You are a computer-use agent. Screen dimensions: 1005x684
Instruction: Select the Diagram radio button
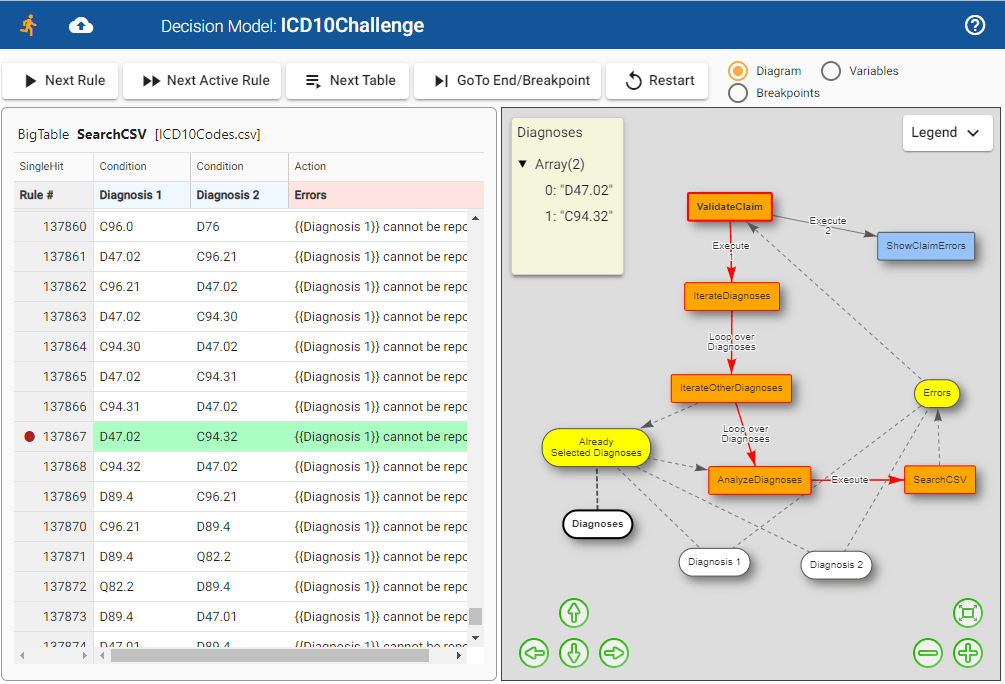pos(738,71)
